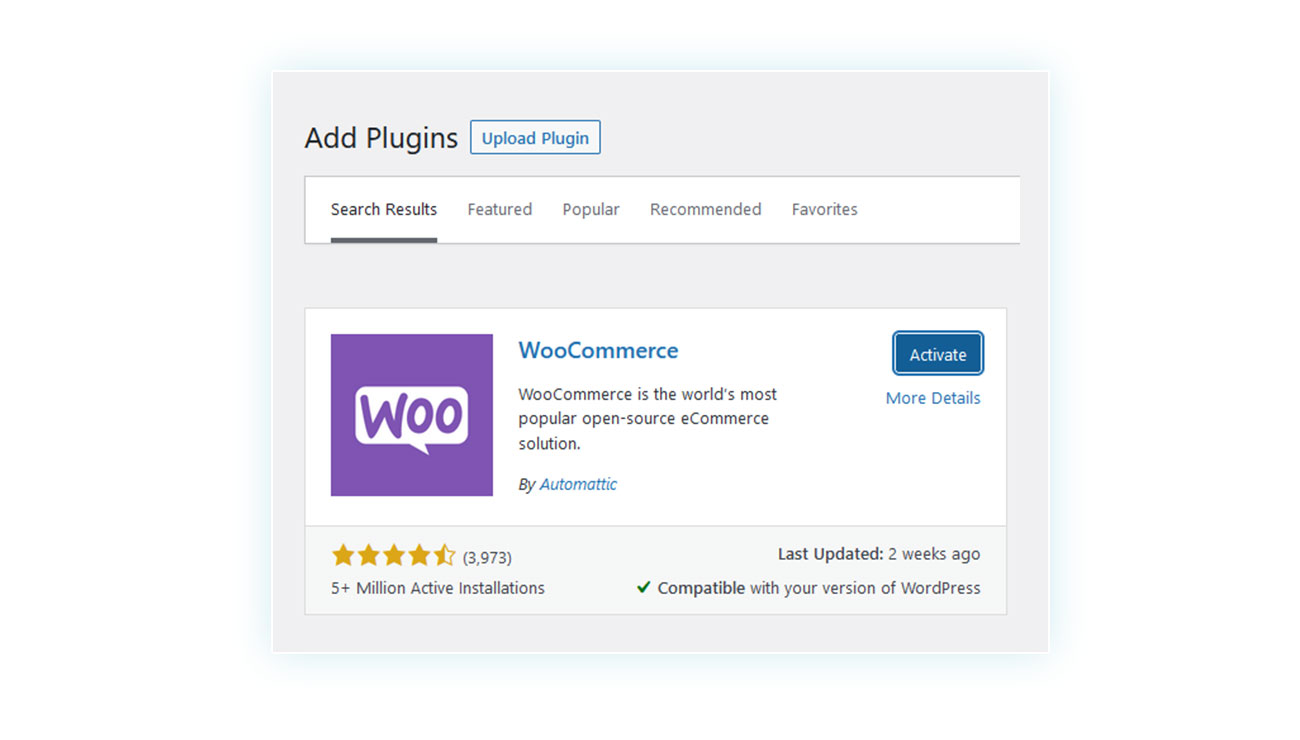Image resolution: width=1300 pixels, height=740 pixels.
Task: Open the WooCommerce plugin title link
Action: [598, 350]
